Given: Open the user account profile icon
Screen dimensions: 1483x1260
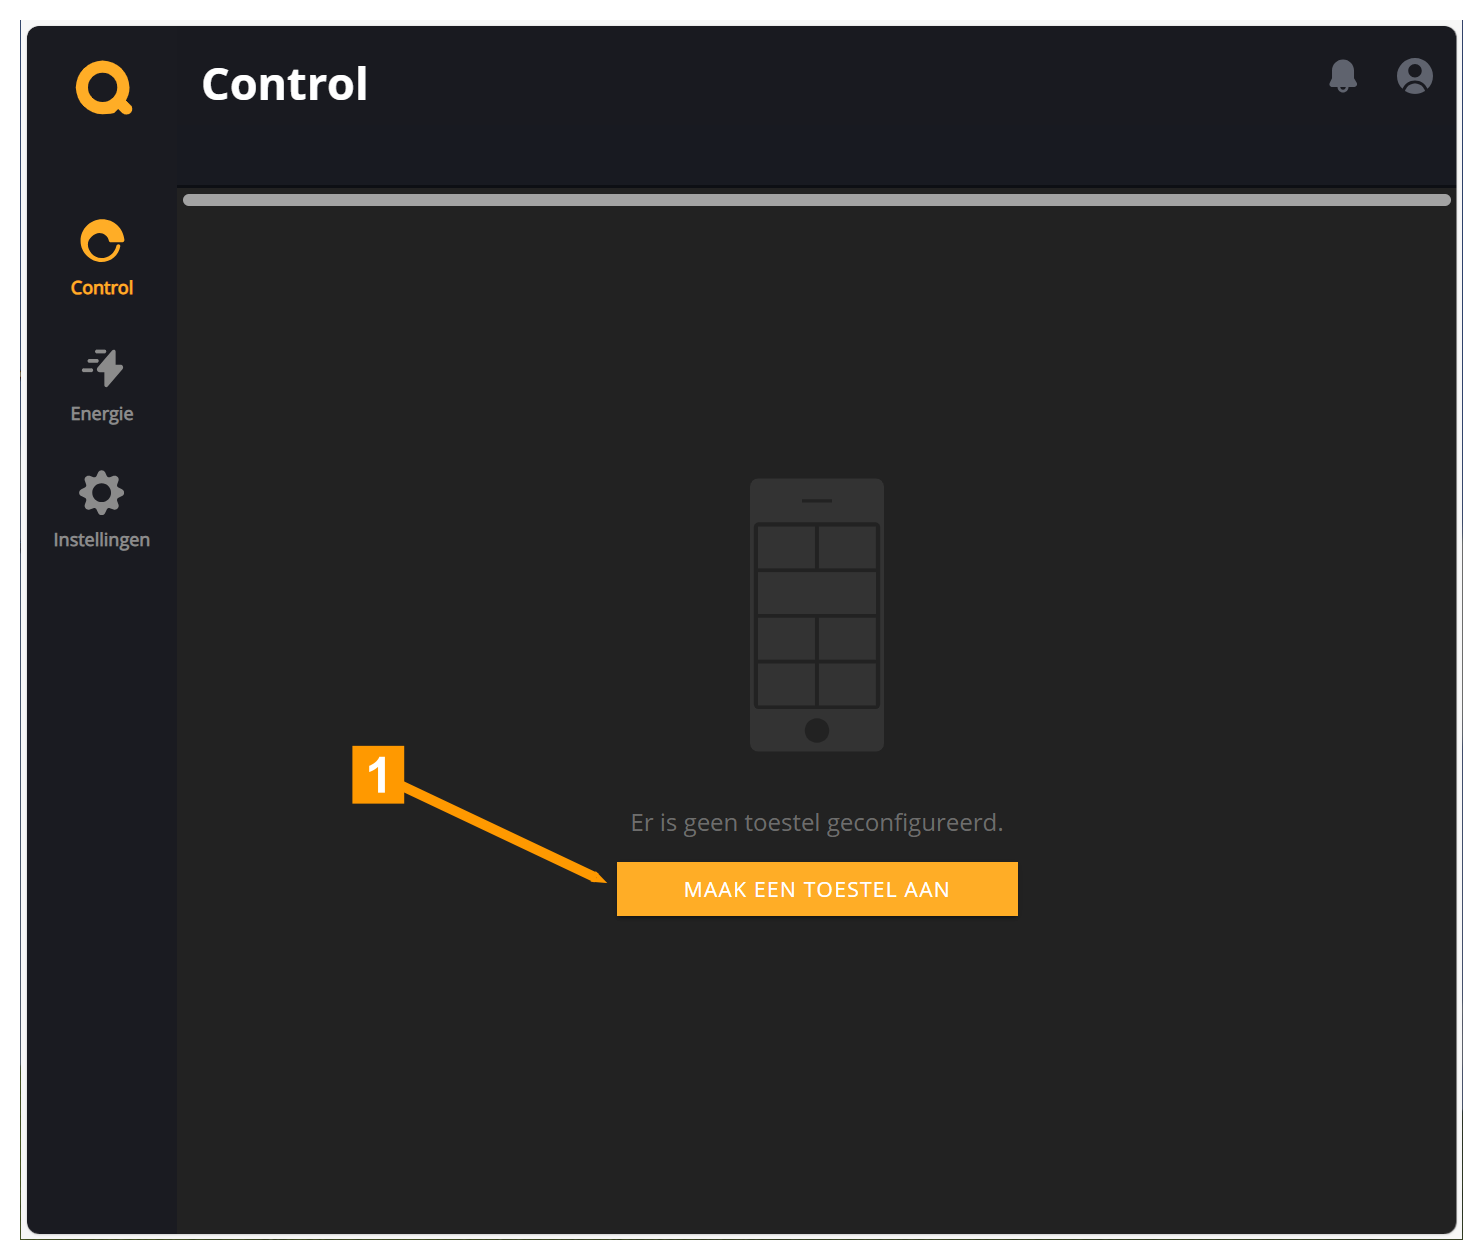Looking at the screenshot, I should [1414, 76].
